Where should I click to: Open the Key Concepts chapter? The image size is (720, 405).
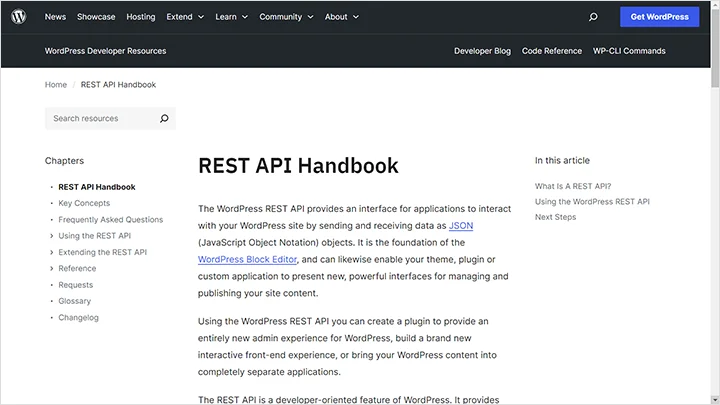tap(84, 203)
